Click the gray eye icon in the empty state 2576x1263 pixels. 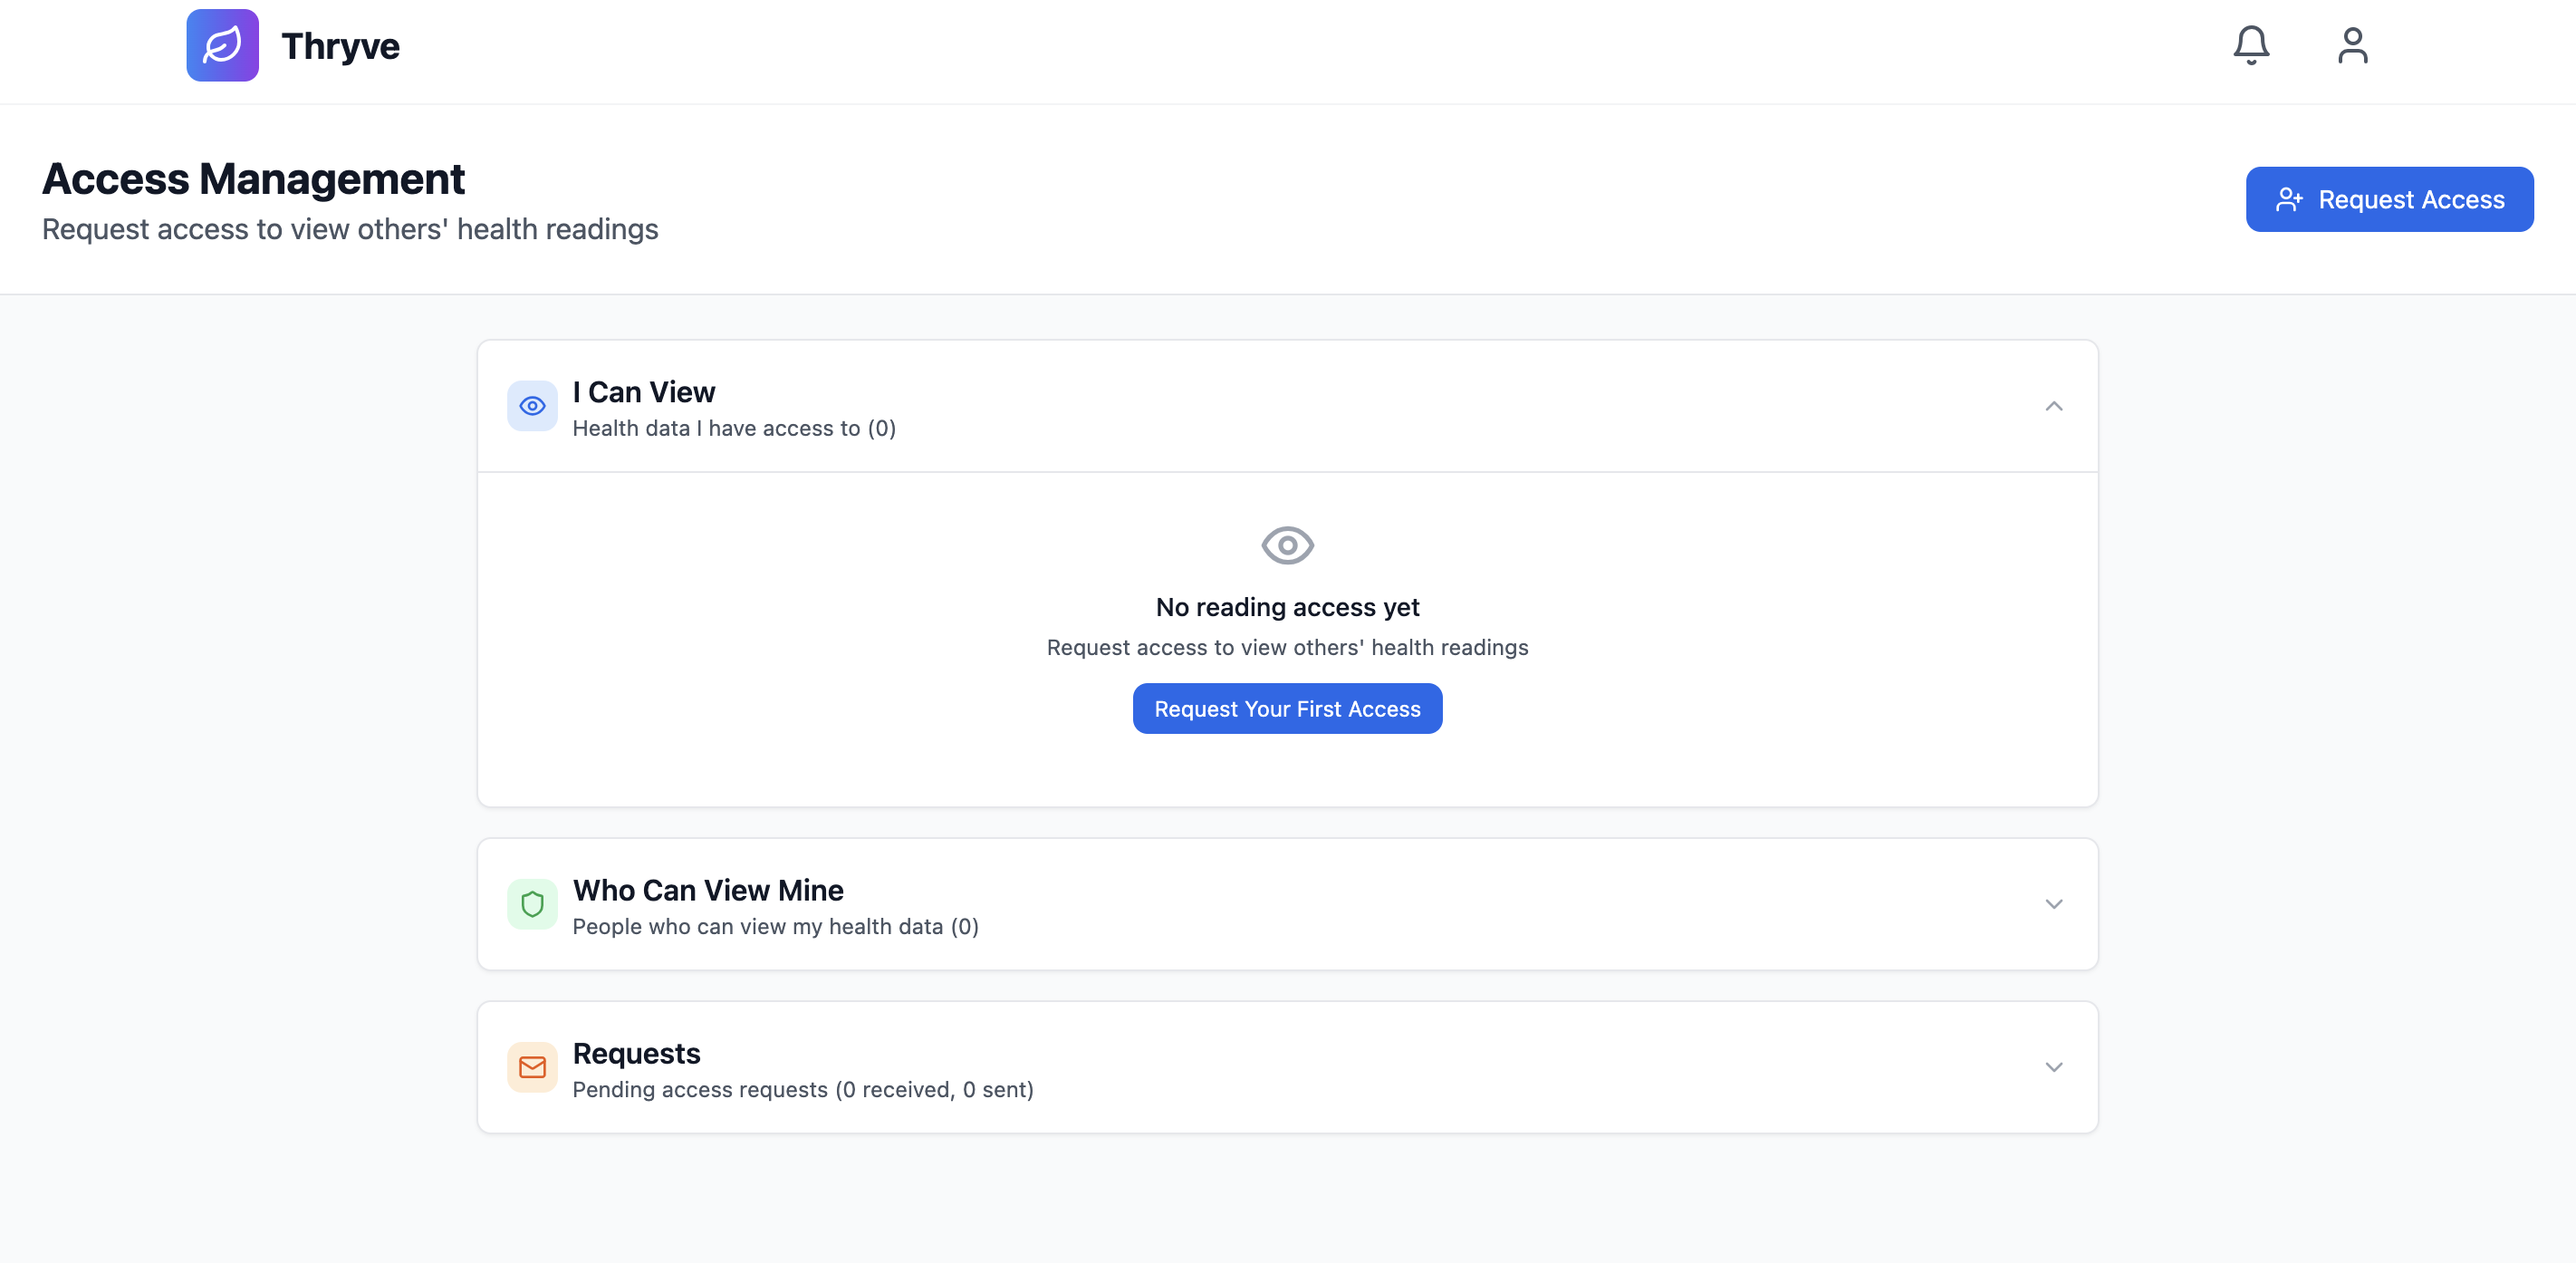tap(1287, 545)
